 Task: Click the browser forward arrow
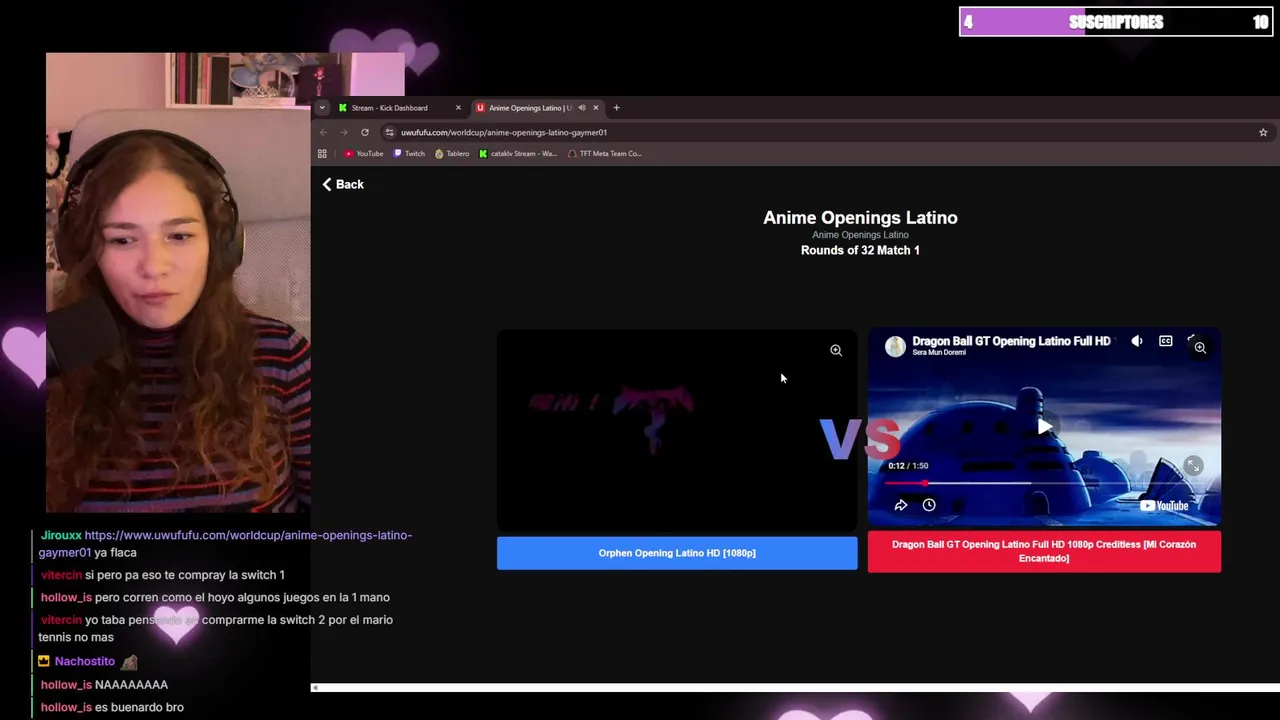pos(344,132)
